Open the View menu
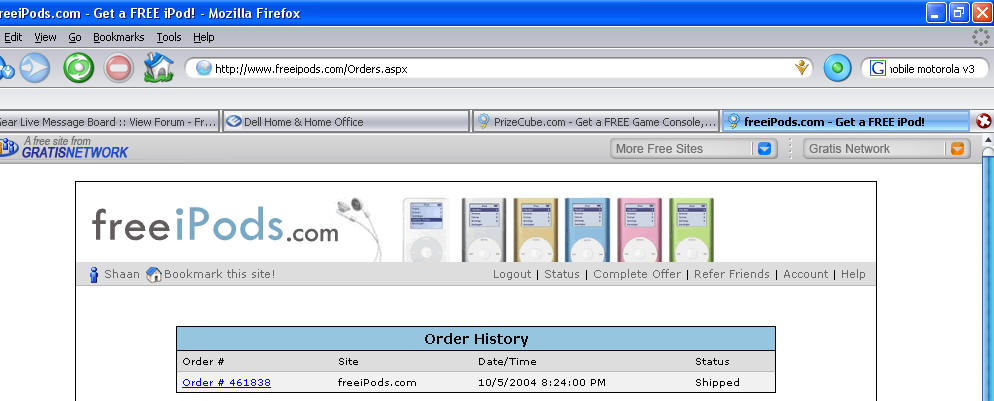This screenshot has height=401, width=994. click(45, 37)
